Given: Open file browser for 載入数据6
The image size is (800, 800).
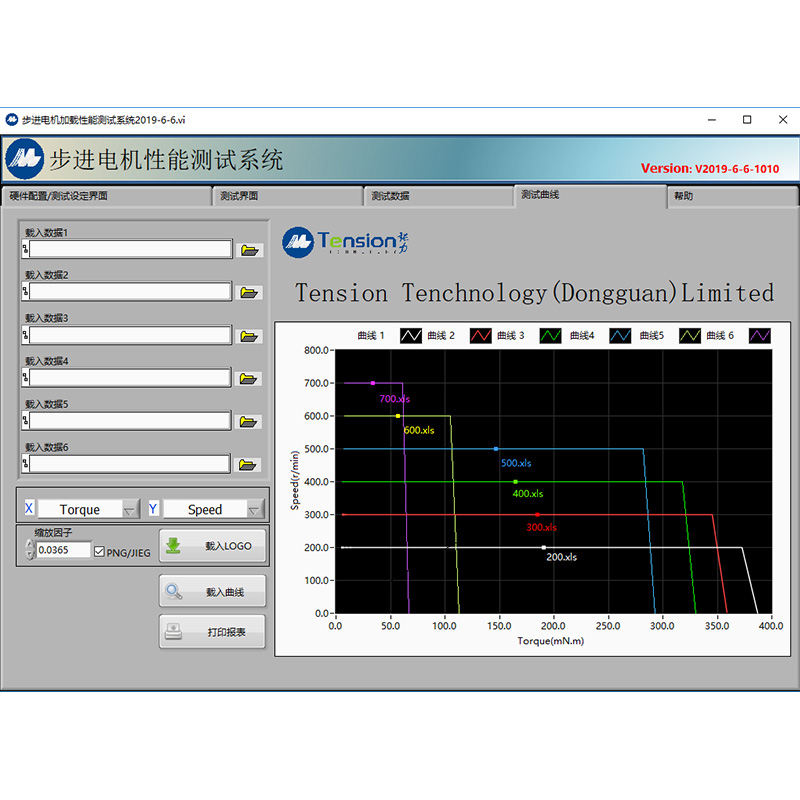Looking at the screenshot, I should [x=250, y=465].
